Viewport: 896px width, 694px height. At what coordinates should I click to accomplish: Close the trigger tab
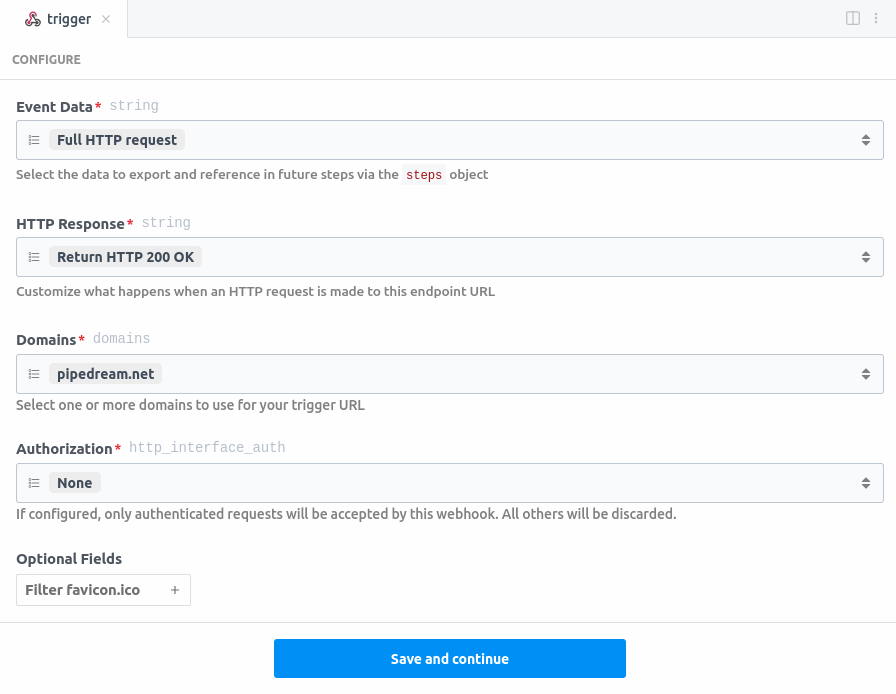106,18
